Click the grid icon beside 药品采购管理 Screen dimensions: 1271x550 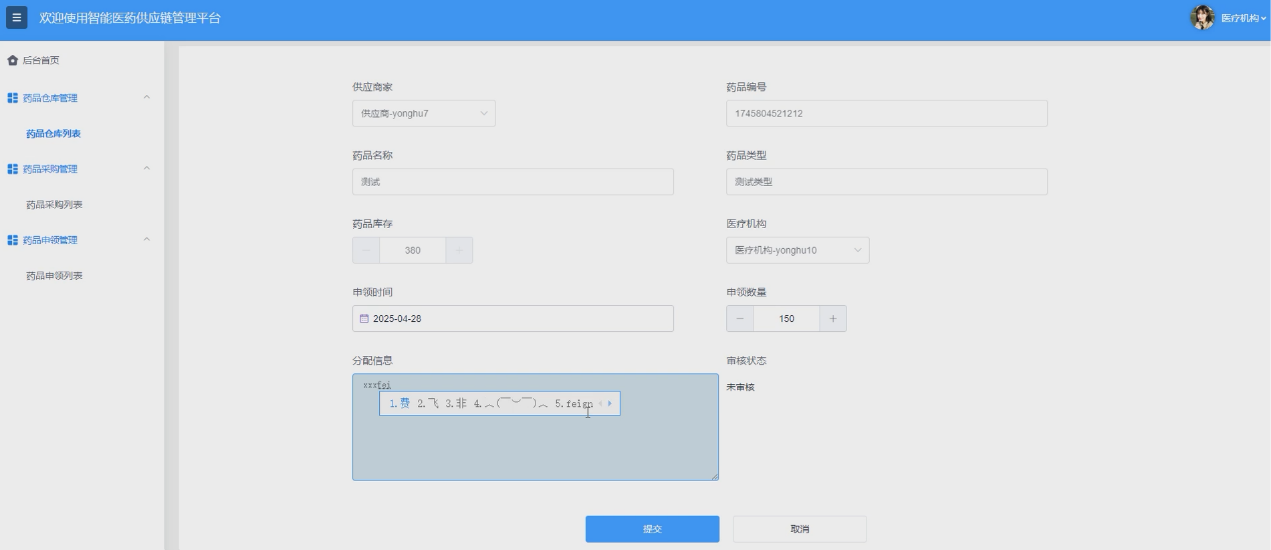tap(12, 169)
